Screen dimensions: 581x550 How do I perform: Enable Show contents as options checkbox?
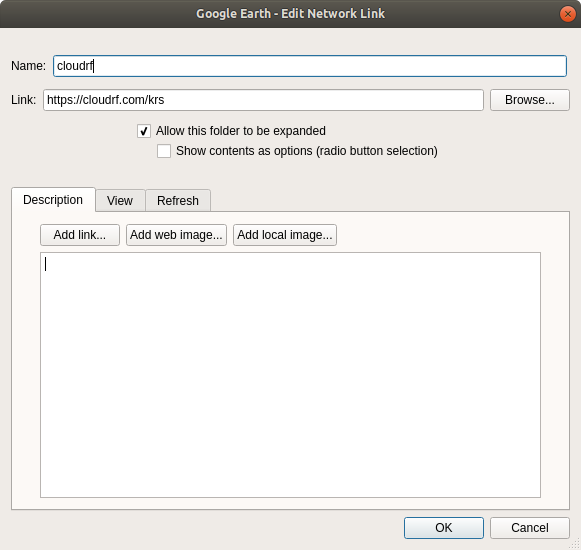tap(164, 151)
